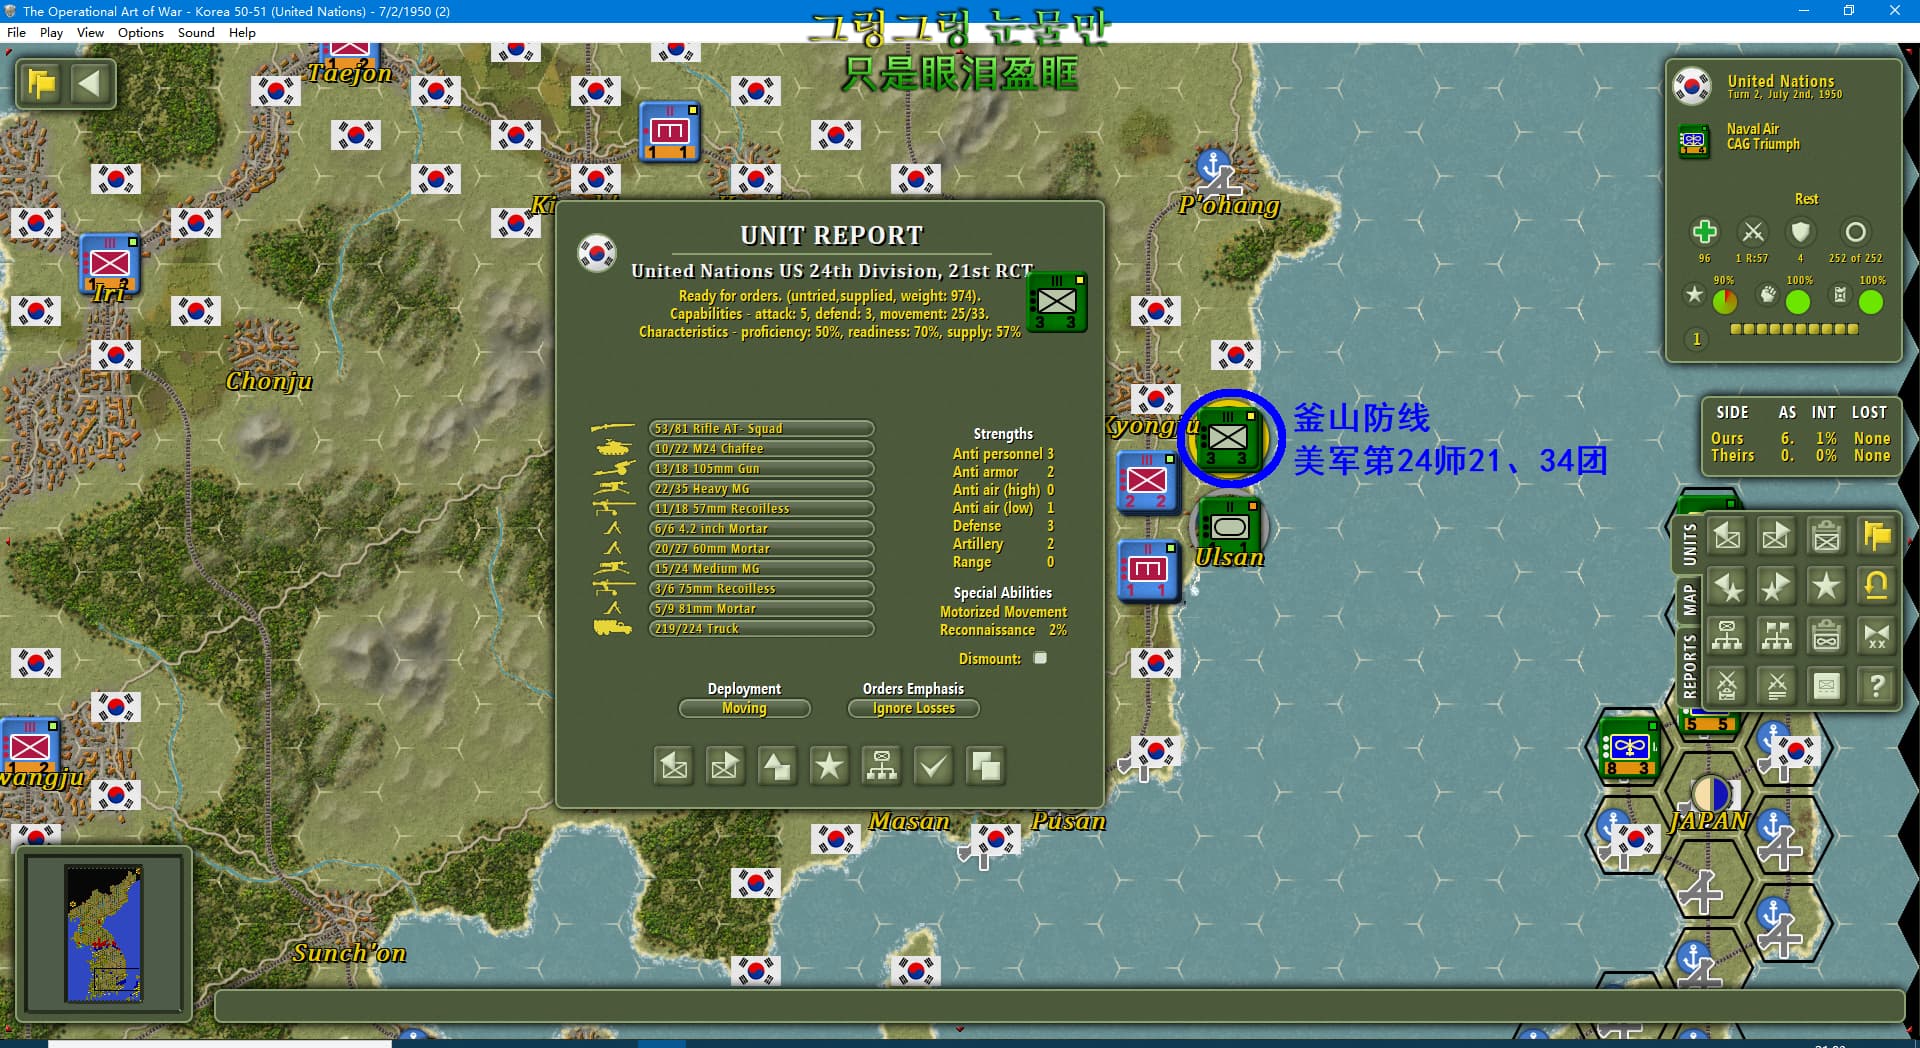Click the 11/18 57mm Recoilless equipment row
The height and width of the screenshot is (1048, 1920).
tap(761, 508)
